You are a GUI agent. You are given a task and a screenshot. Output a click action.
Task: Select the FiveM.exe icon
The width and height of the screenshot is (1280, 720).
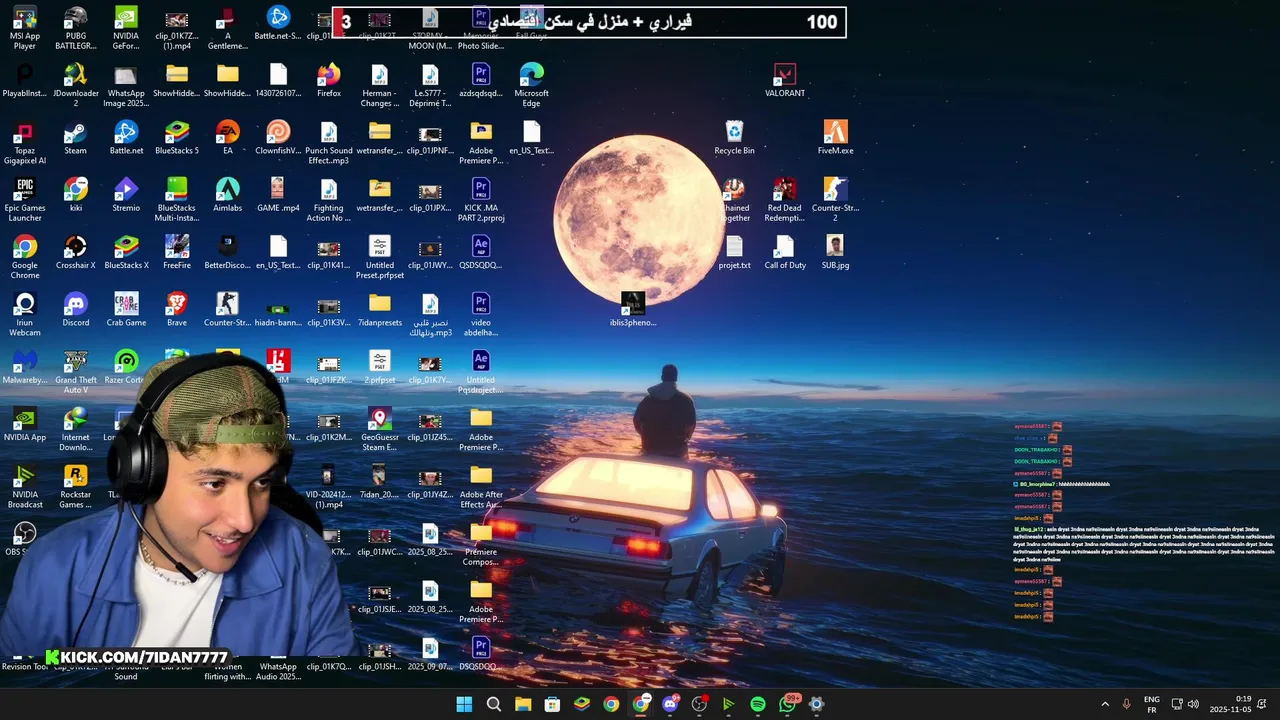click(x=835, y=138)
